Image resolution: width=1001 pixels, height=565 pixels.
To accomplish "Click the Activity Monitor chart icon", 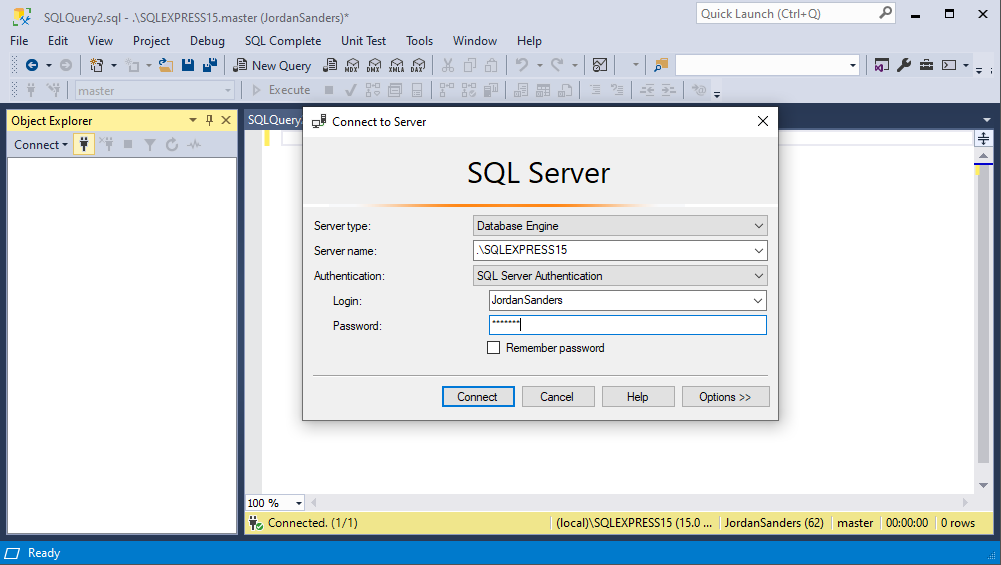I will pos(600,65).
